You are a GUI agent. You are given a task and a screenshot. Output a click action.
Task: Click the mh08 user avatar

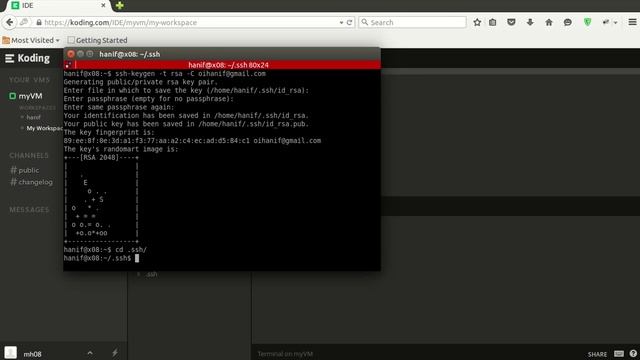click(x=11, y=353)
